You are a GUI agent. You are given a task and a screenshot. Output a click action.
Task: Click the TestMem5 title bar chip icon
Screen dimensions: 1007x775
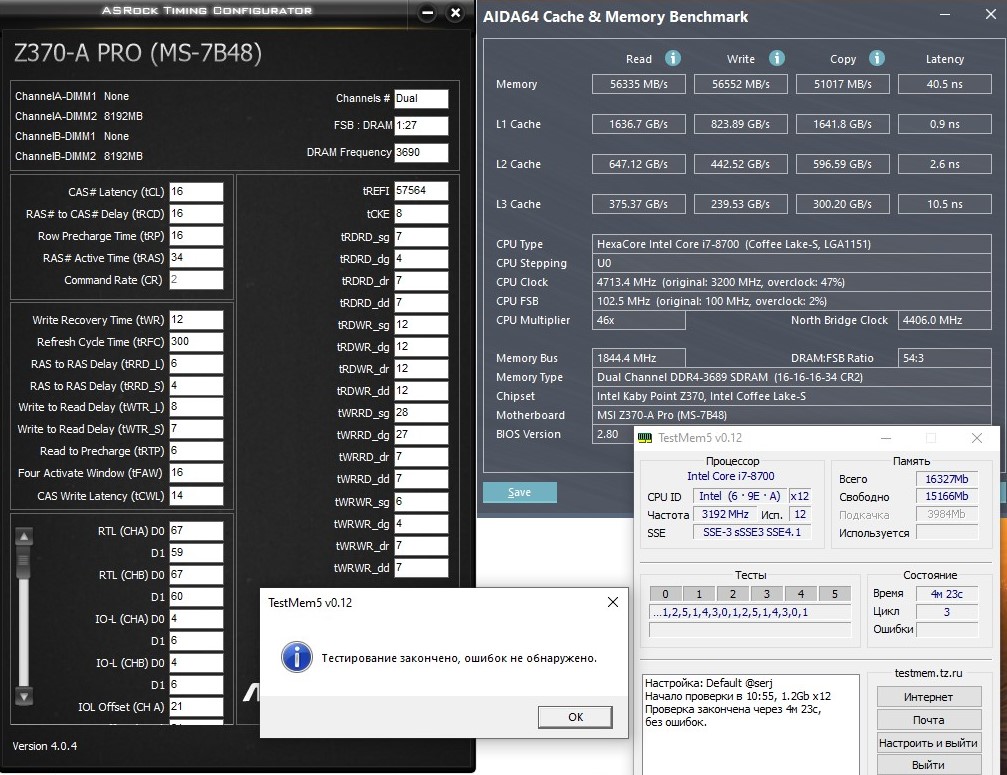[x=644, y=438]
